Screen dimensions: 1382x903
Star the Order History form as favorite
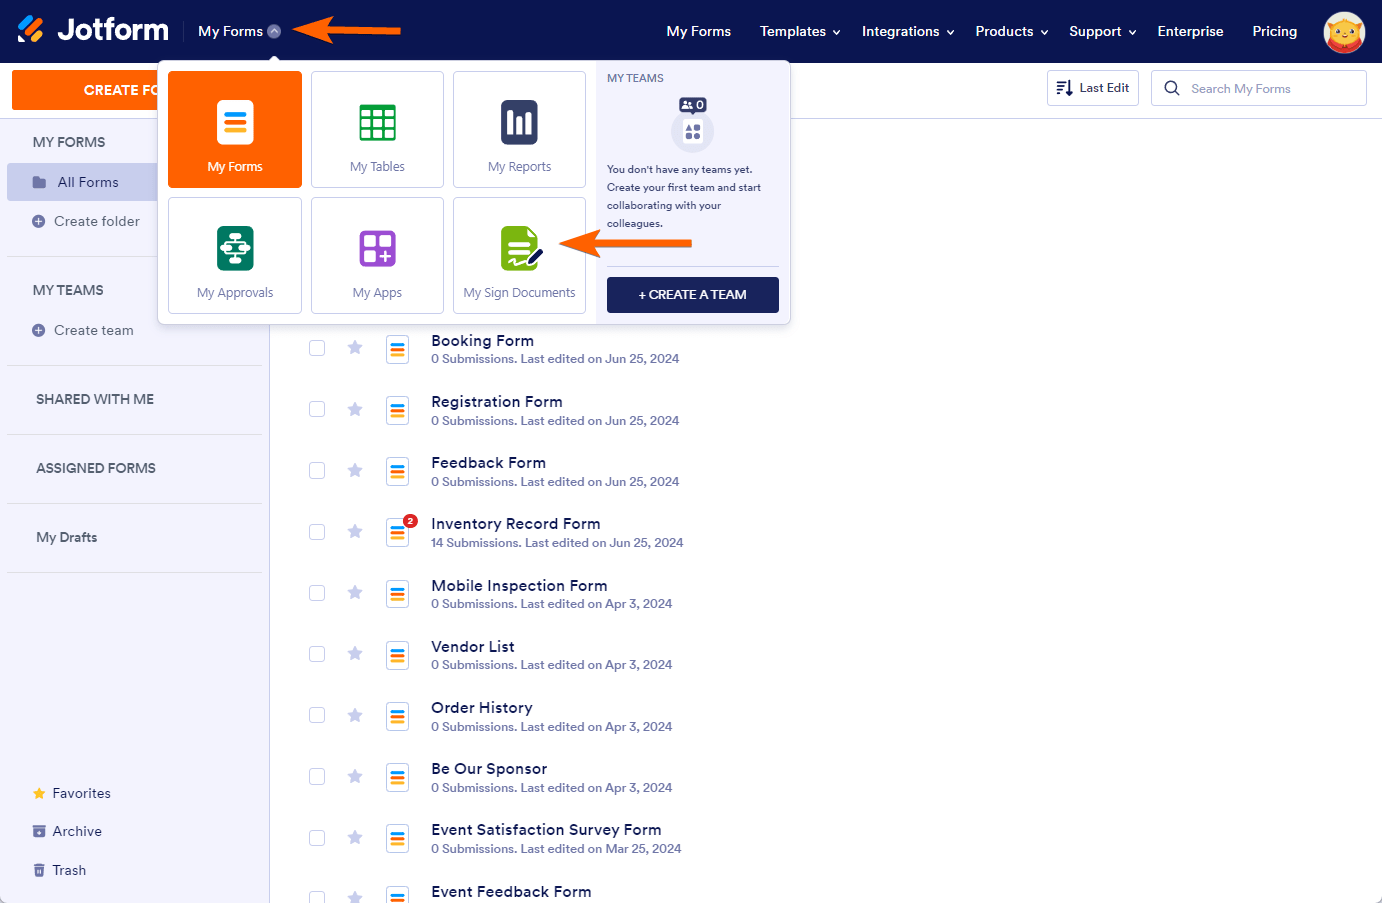point(355,715)
